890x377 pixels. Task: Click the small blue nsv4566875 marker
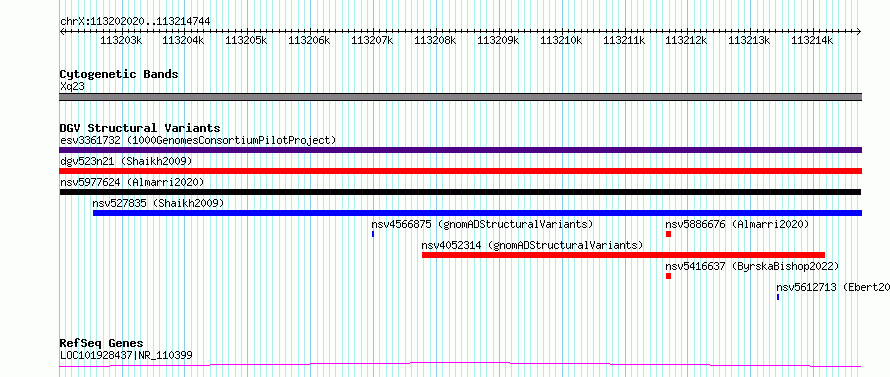point(373,234)
